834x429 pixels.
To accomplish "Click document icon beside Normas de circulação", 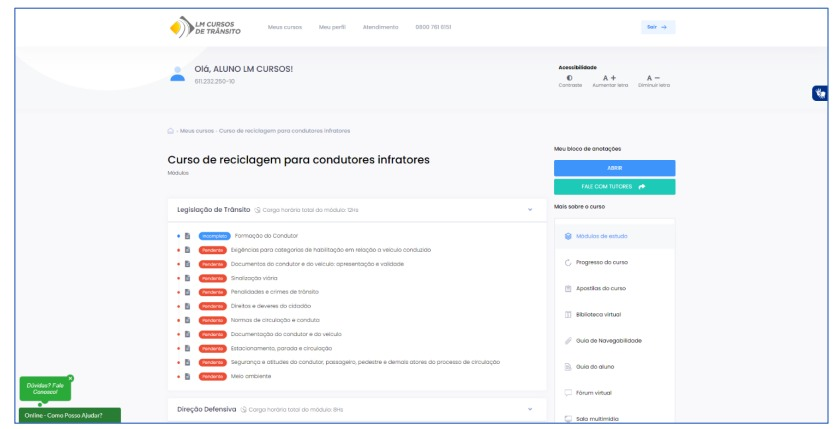I will pyautogui.click(x=187, y=320).
